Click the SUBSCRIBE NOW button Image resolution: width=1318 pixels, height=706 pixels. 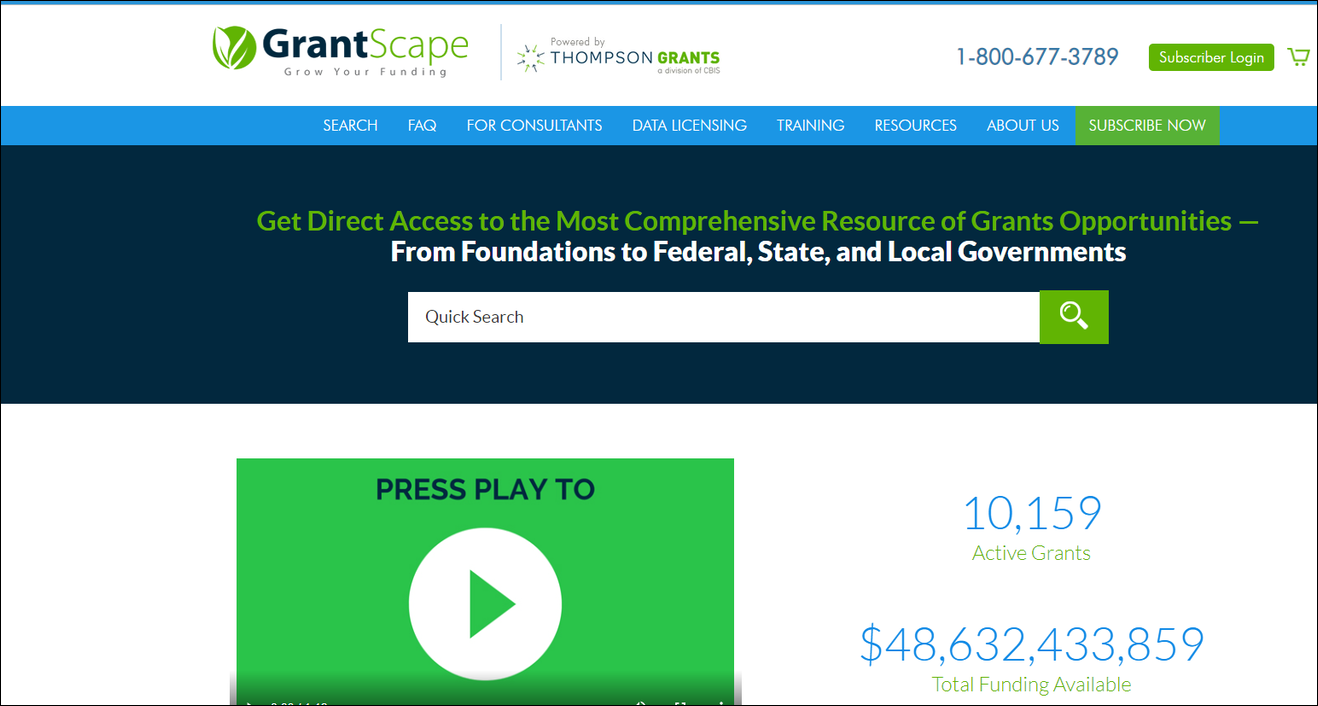1147,125
